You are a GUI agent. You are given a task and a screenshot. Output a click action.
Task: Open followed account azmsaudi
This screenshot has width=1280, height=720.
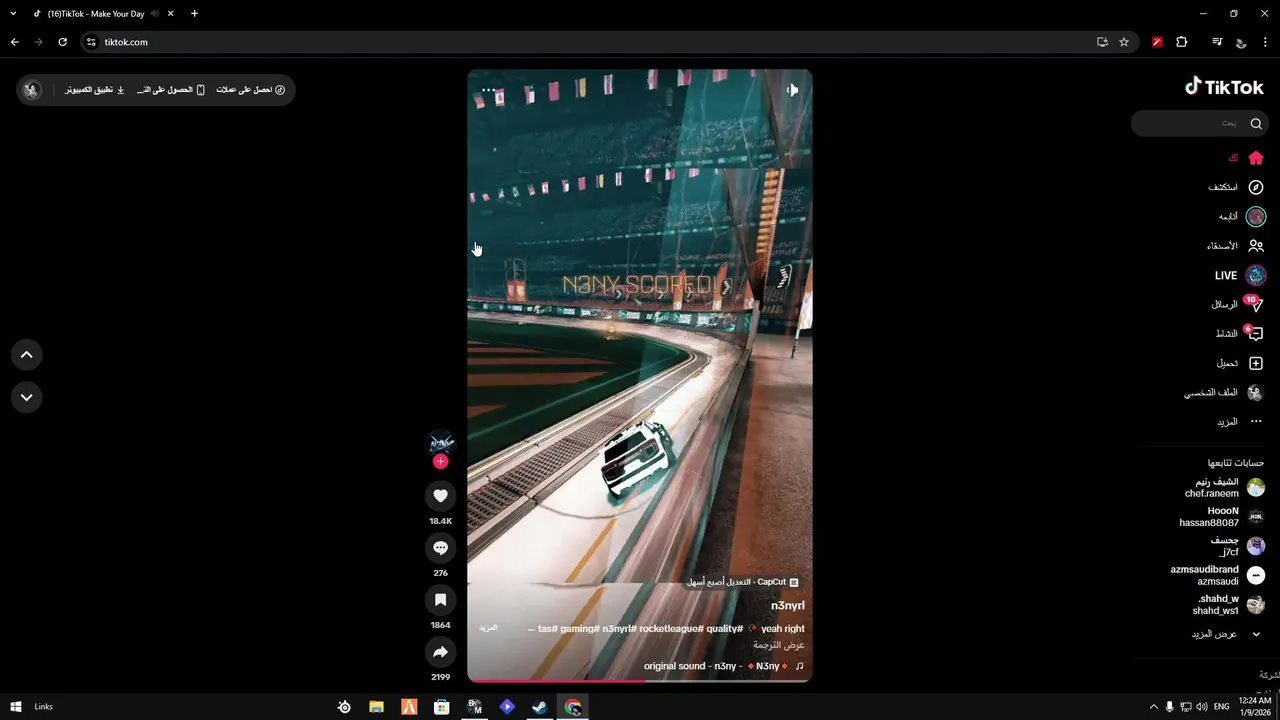tap(1216, 575)
